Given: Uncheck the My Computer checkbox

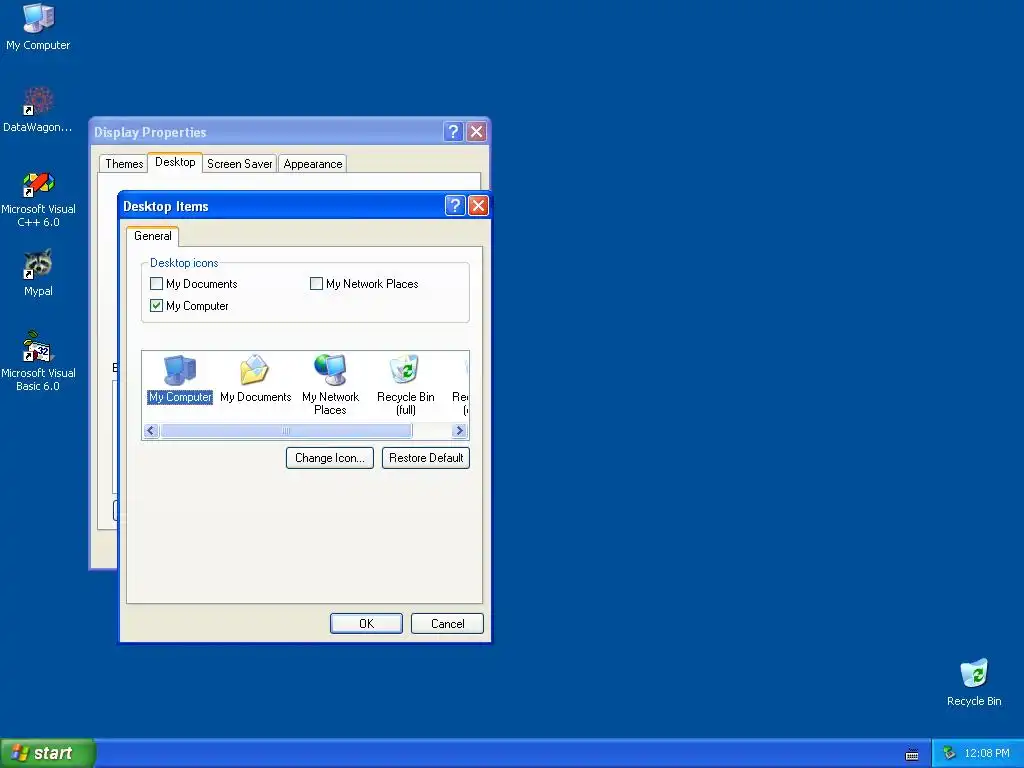Looking at the screenshot, I should 156,305.
